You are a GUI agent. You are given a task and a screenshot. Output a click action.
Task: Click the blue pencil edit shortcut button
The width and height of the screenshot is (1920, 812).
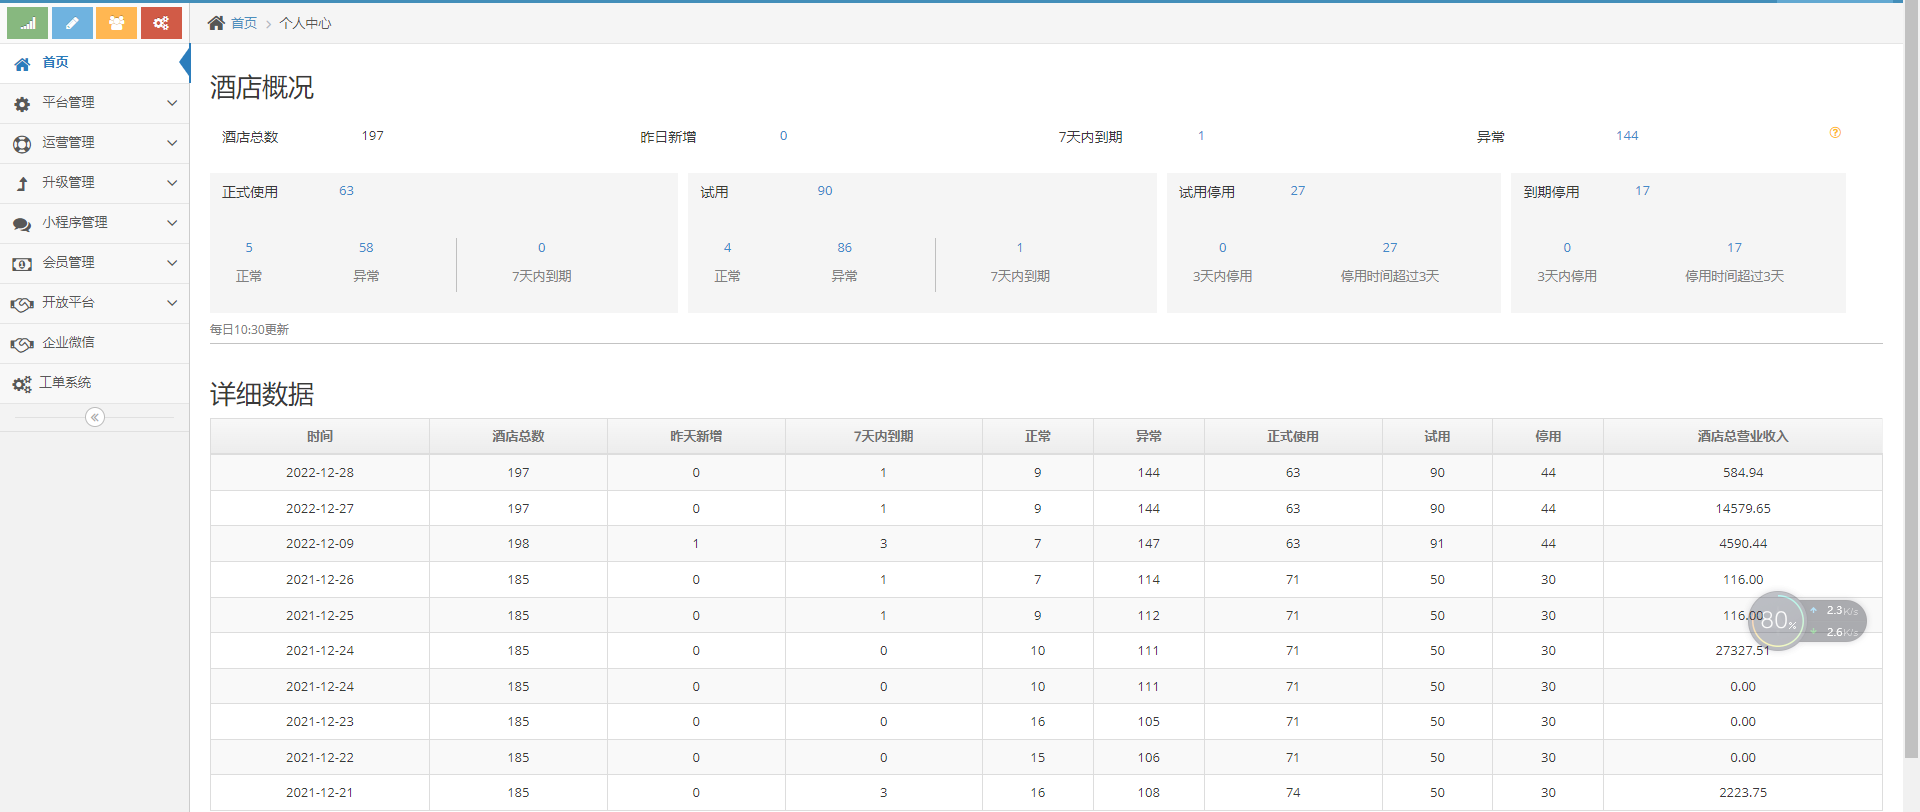tap(72, 23)
